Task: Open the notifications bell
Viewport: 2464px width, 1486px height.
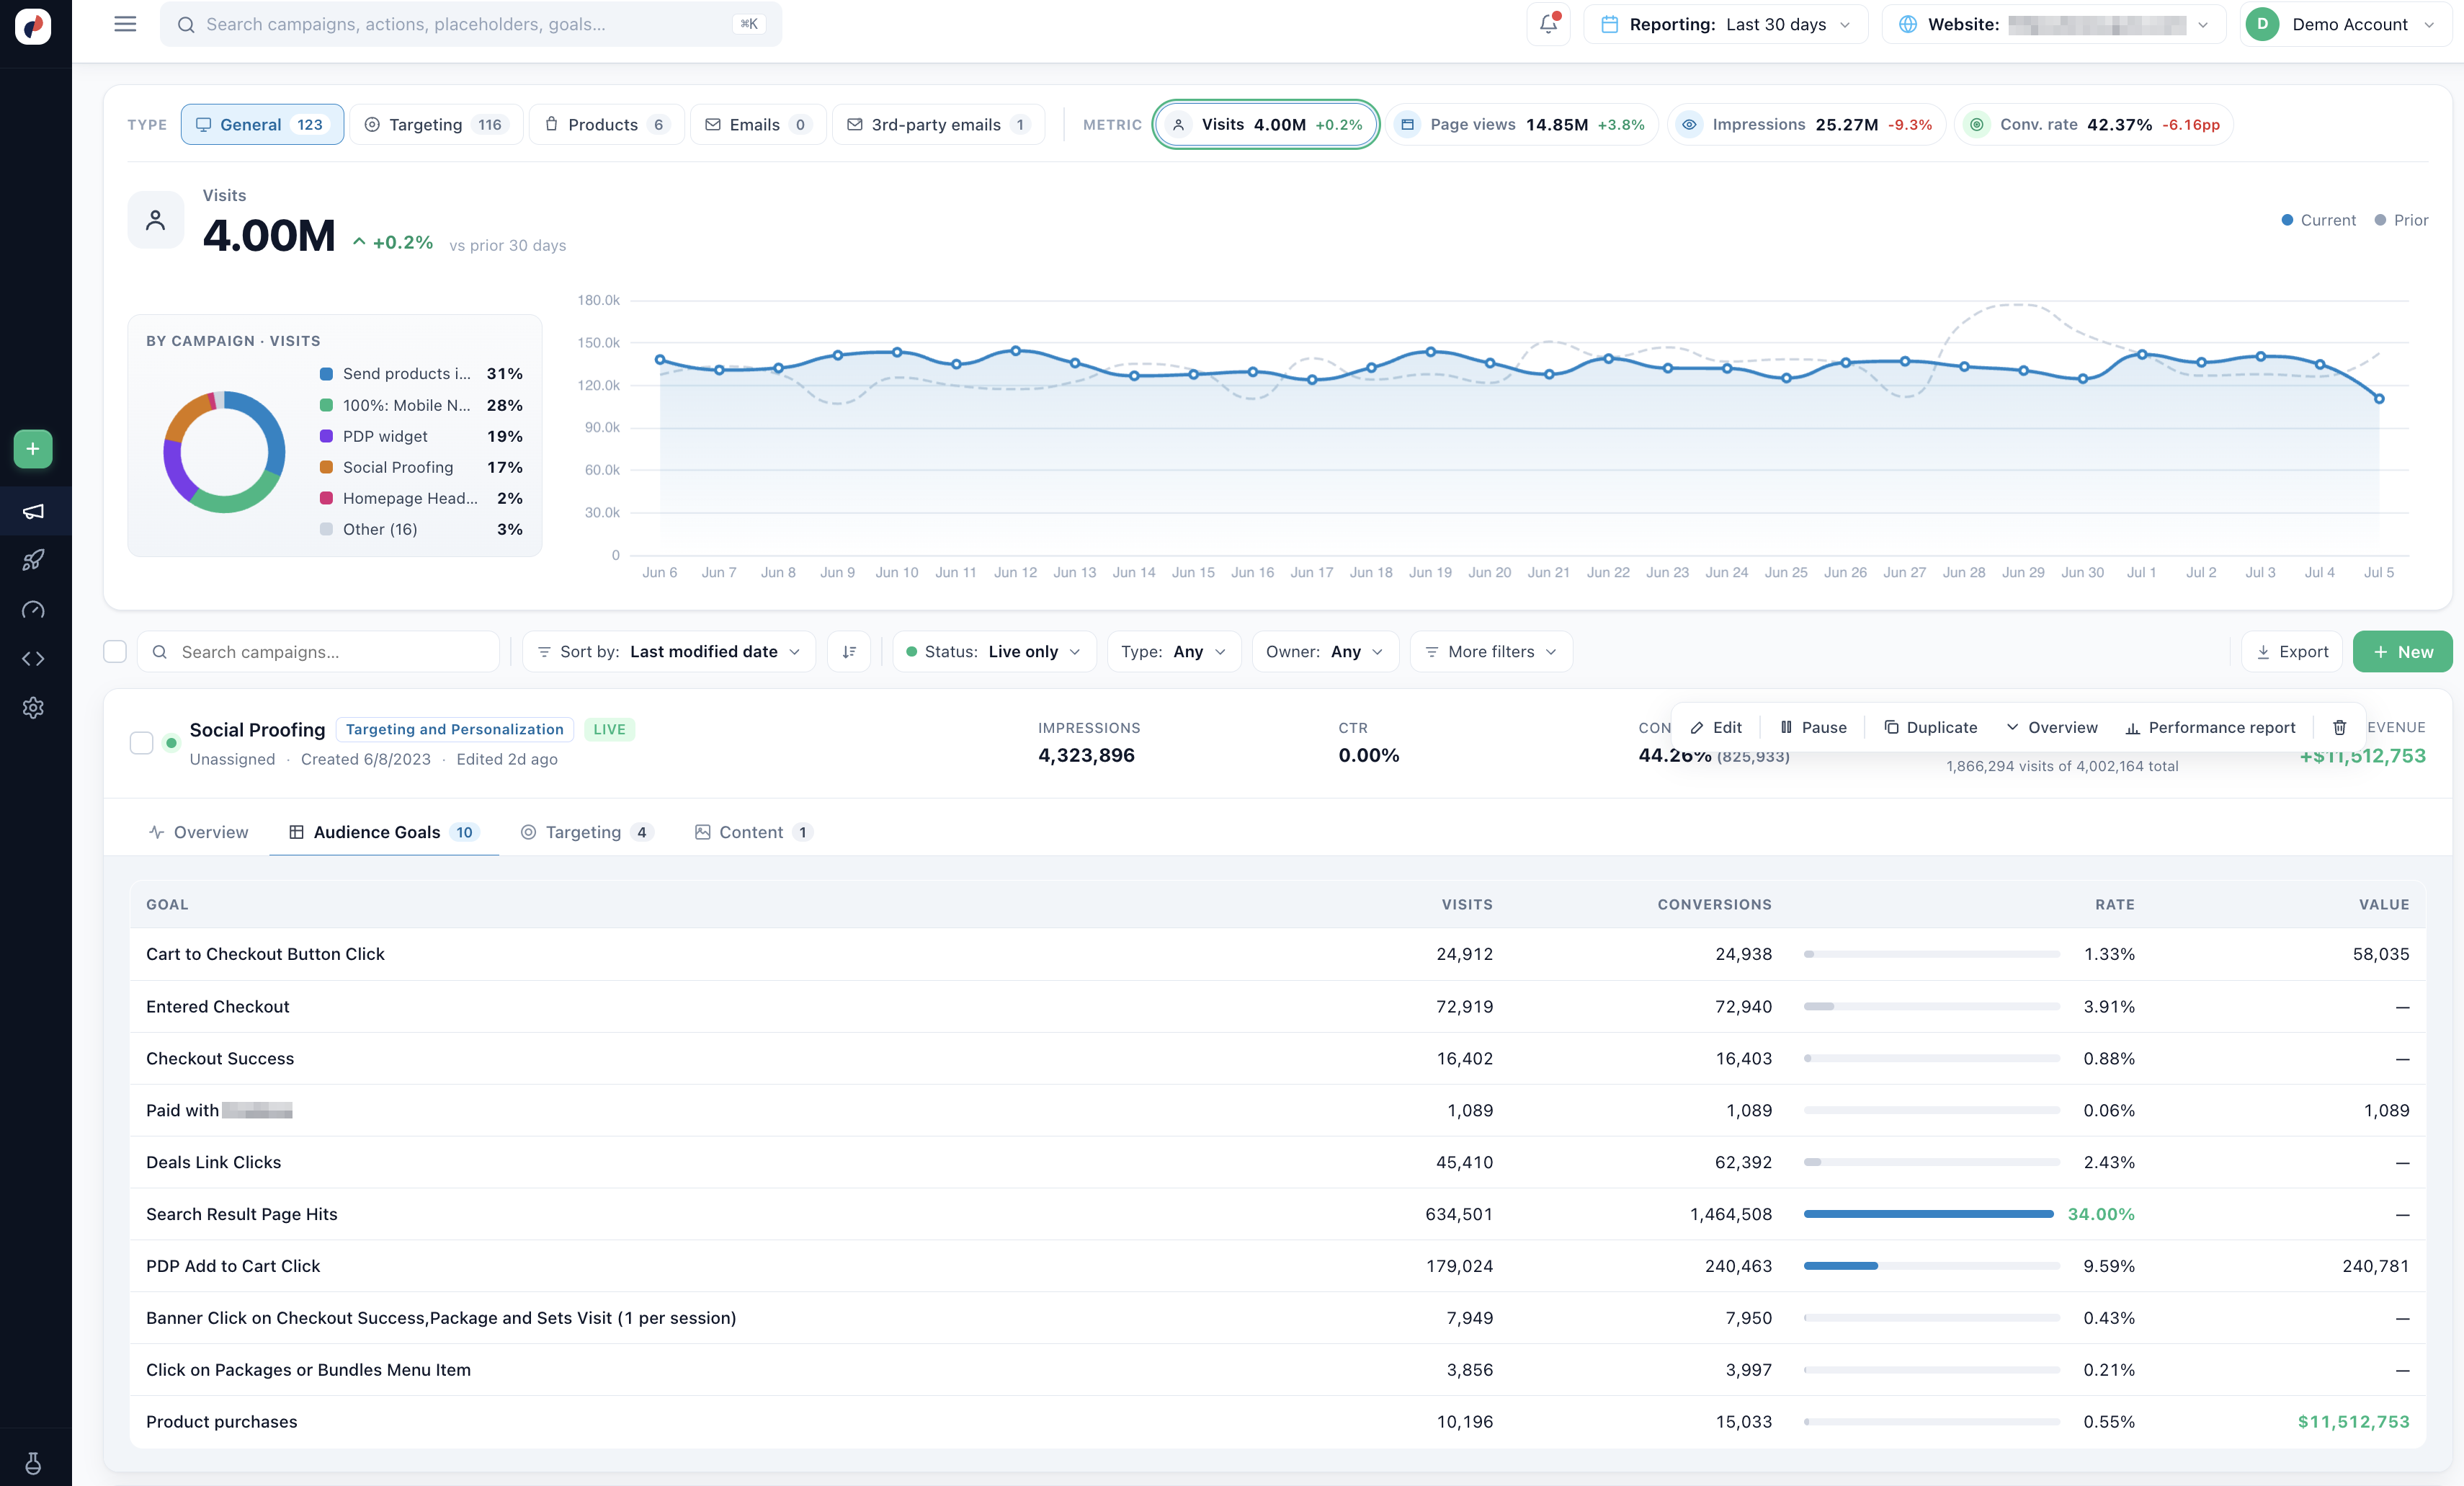Action: click(x=1547, y=24)
